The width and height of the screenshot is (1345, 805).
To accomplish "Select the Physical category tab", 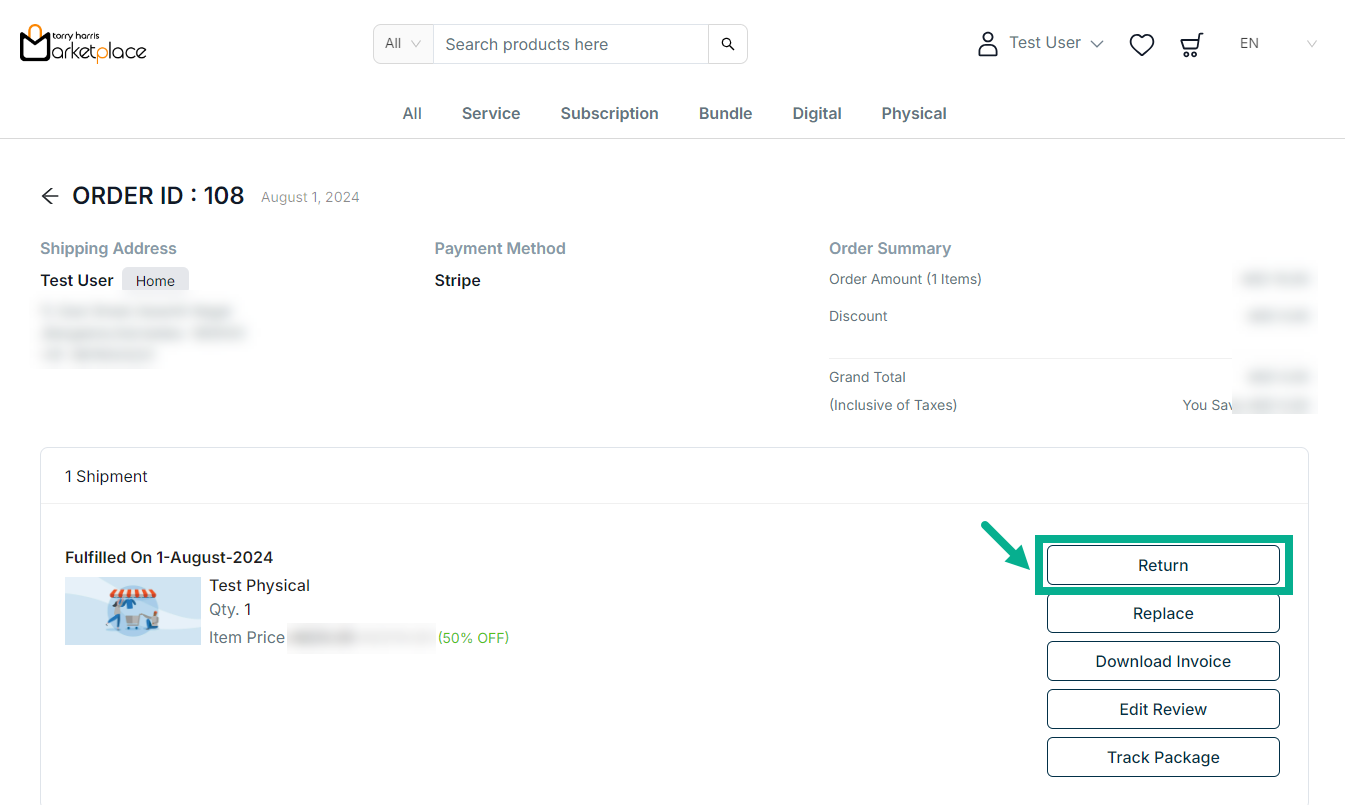I will [x=913, y=113].
